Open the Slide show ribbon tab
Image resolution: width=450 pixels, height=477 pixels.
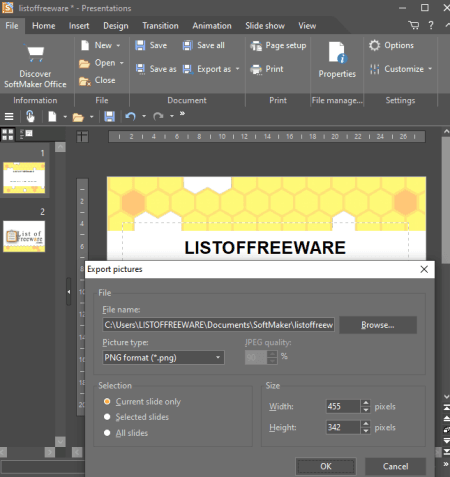coord(265,26)
